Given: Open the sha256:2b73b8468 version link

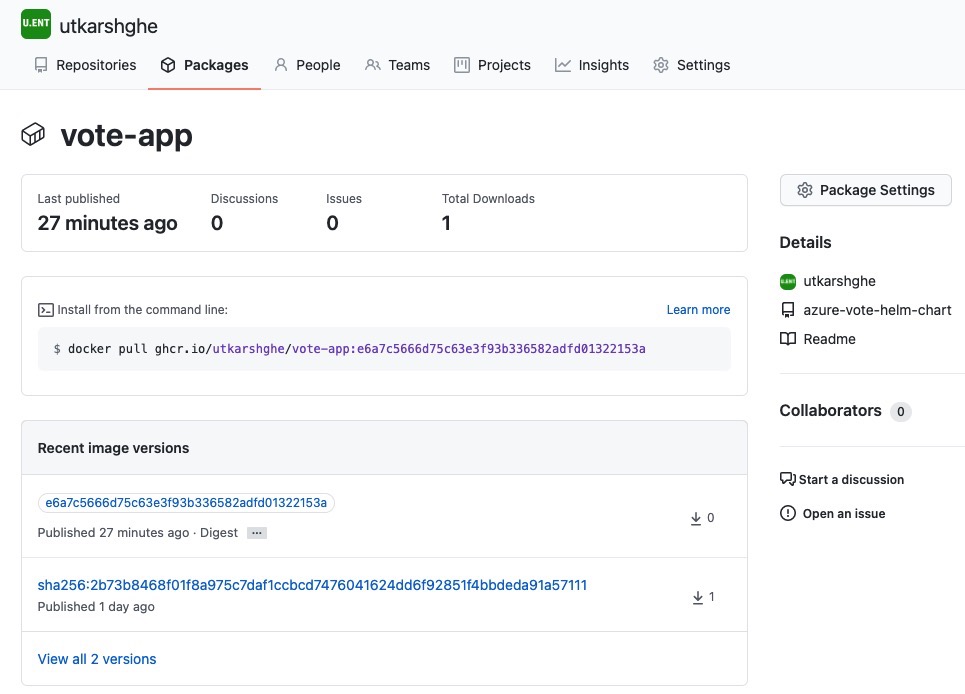Looking at the screenshot, I should 312,585.
